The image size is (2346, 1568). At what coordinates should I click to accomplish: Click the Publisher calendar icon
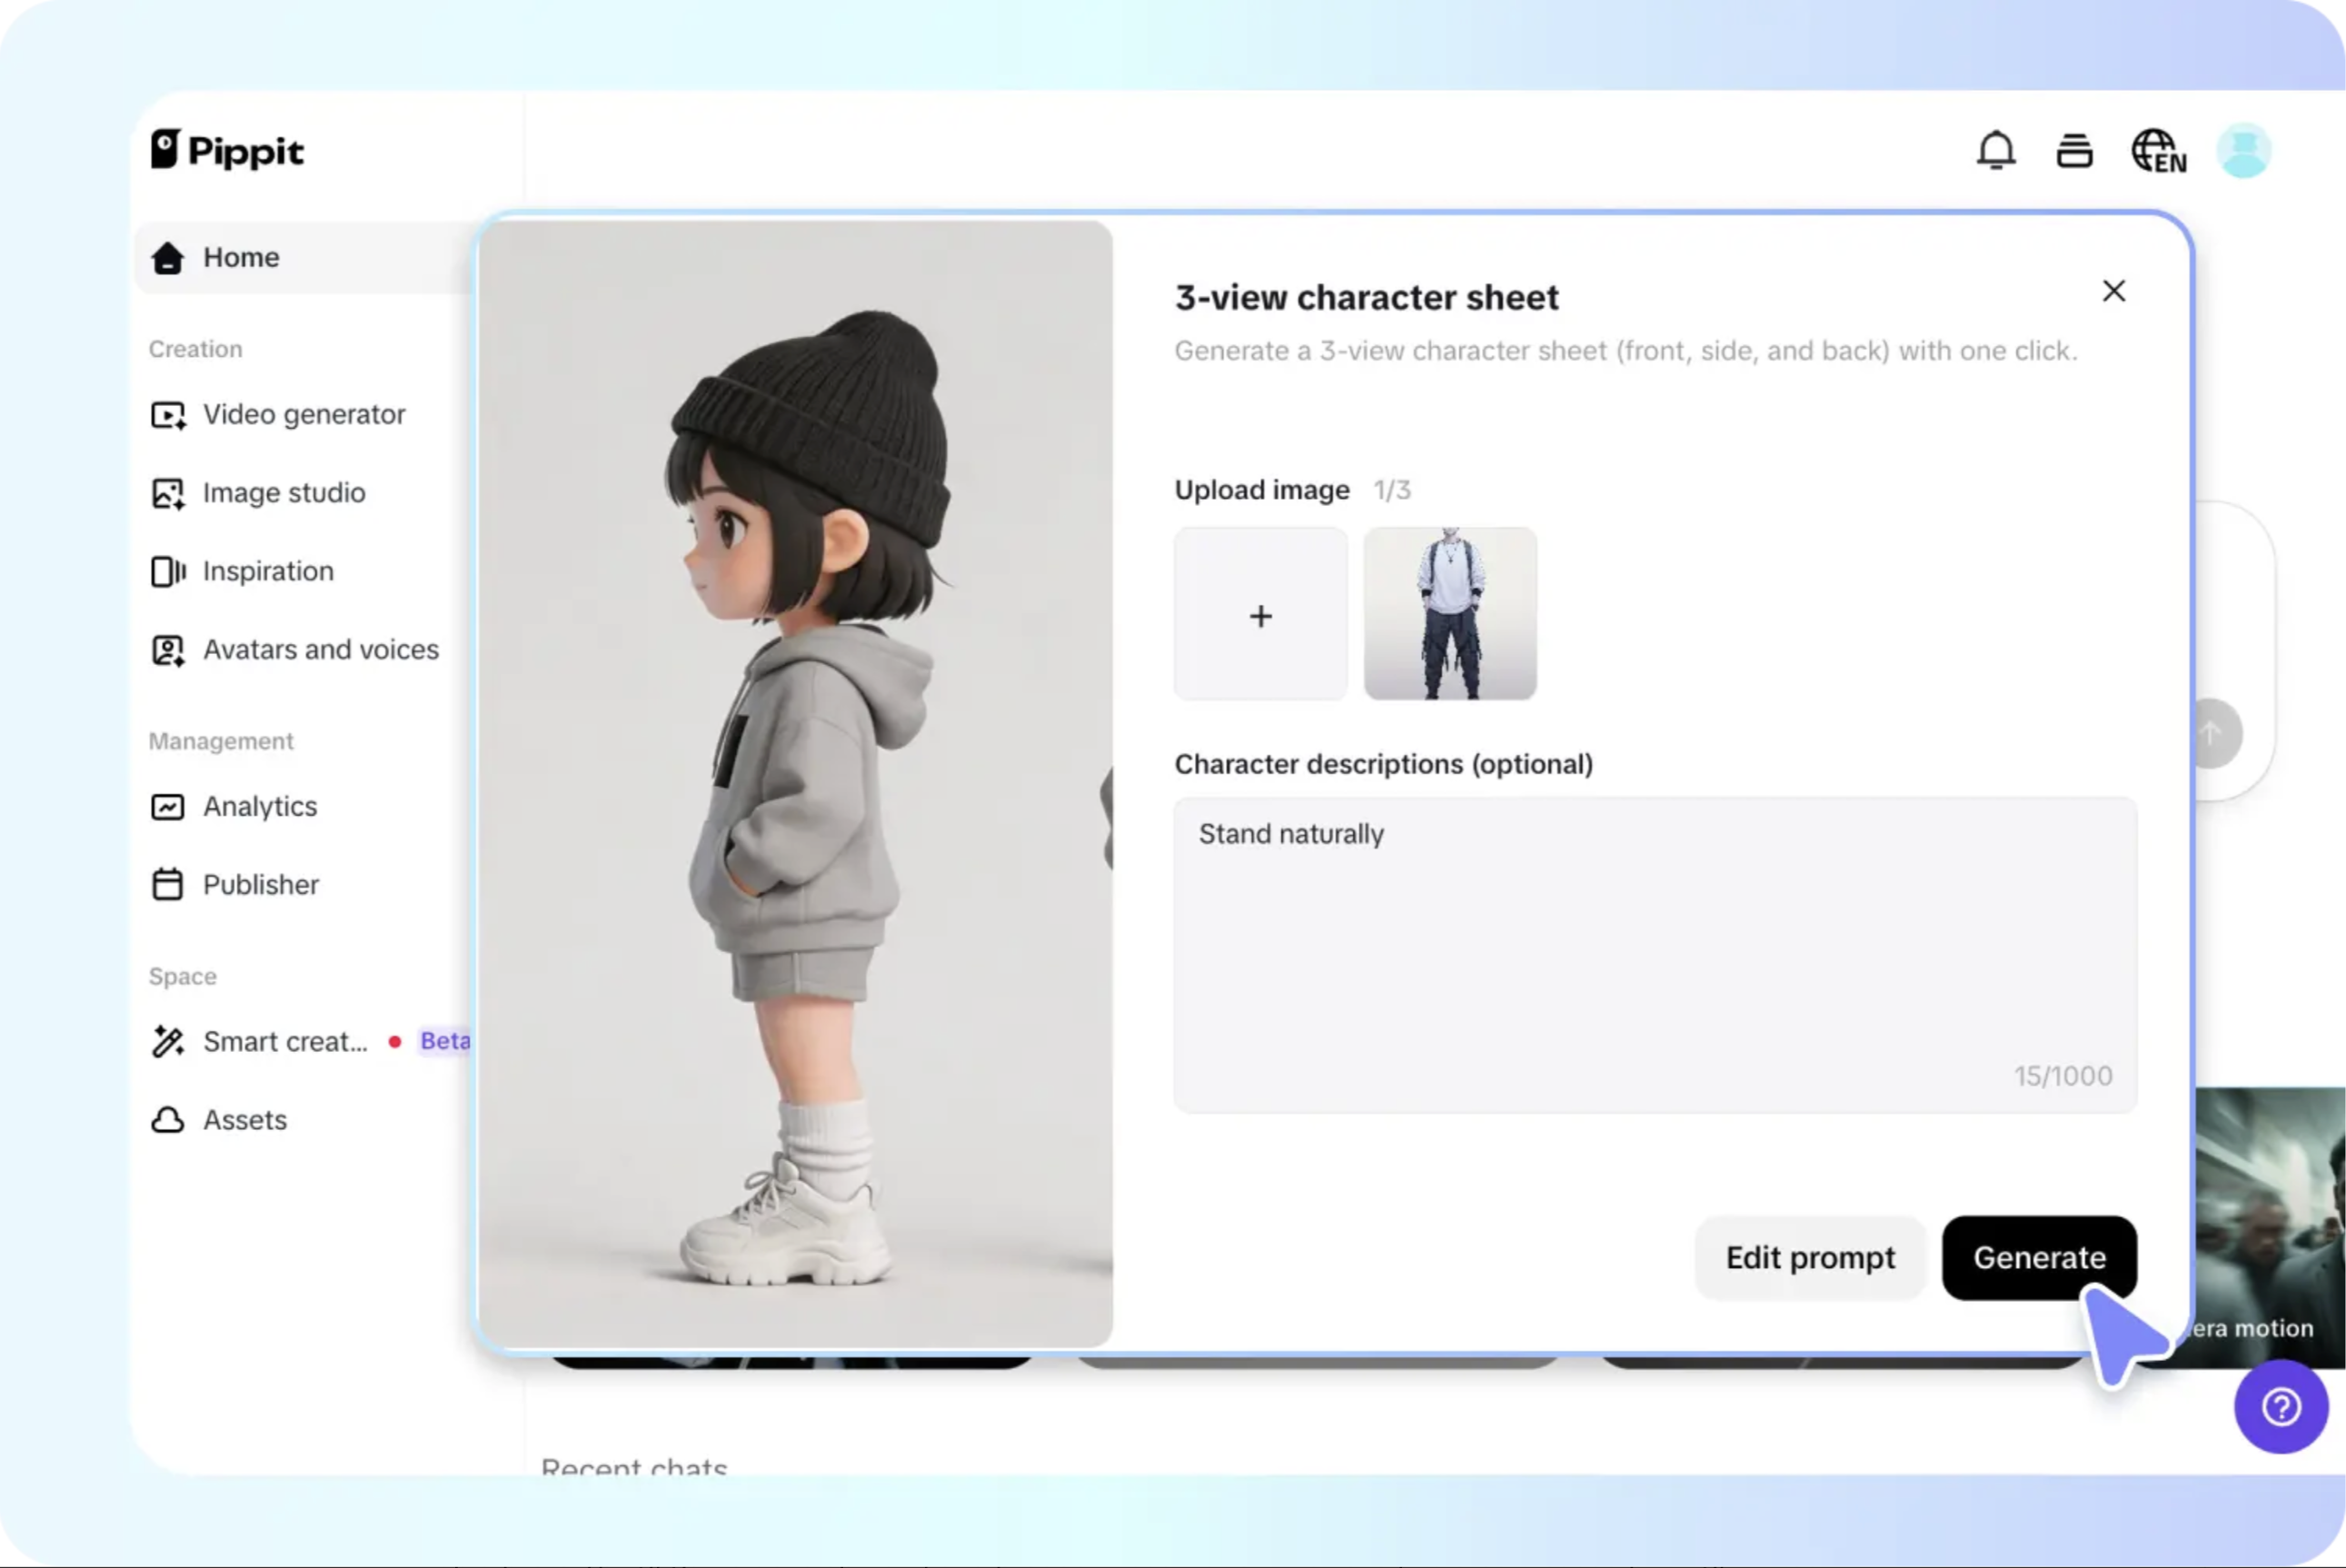[x=167, y=885]
